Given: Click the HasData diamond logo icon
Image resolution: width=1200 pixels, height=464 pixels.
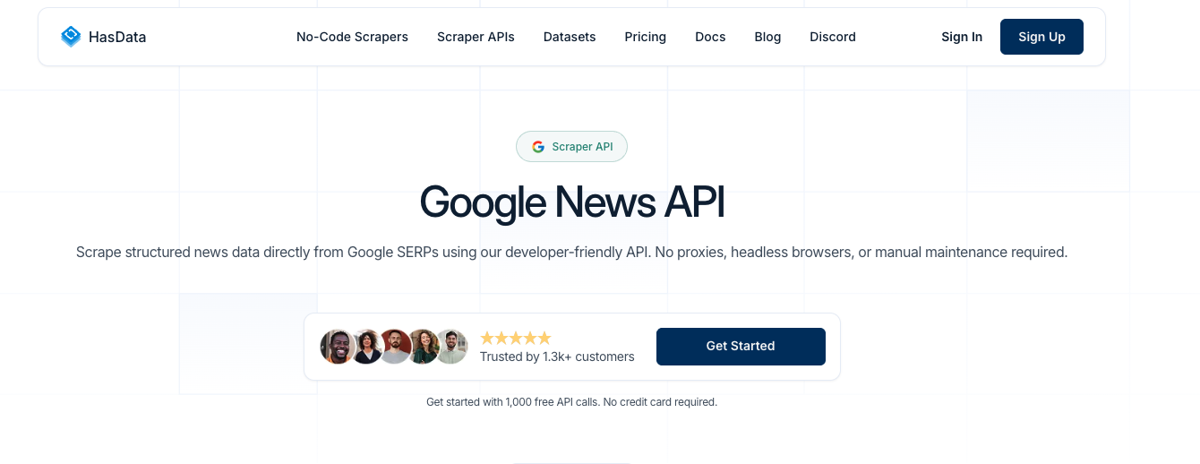Looking at the screenshot, I should 71,37.
